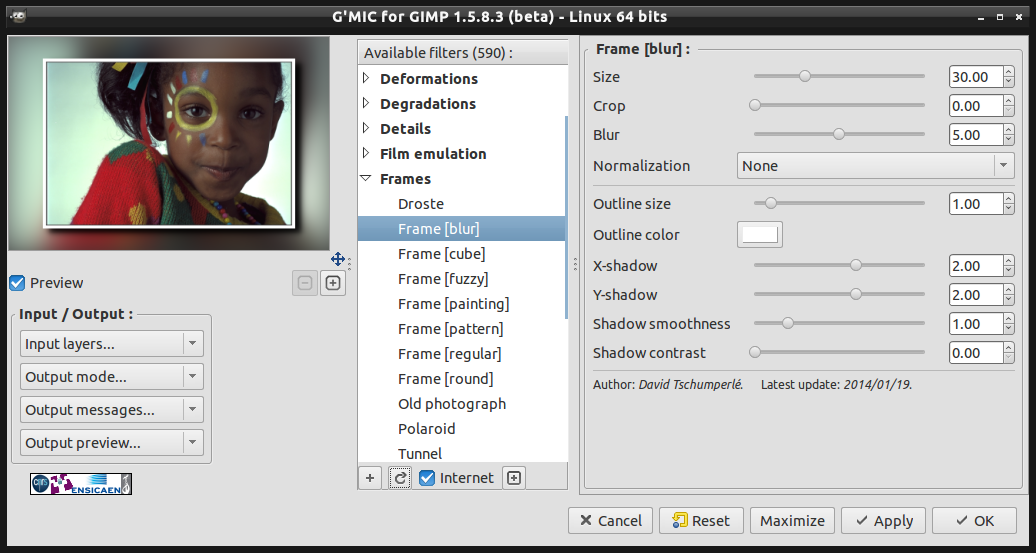Click the panel splitter handle beside filter list
Screen dimensions: 1036x553
574,264
